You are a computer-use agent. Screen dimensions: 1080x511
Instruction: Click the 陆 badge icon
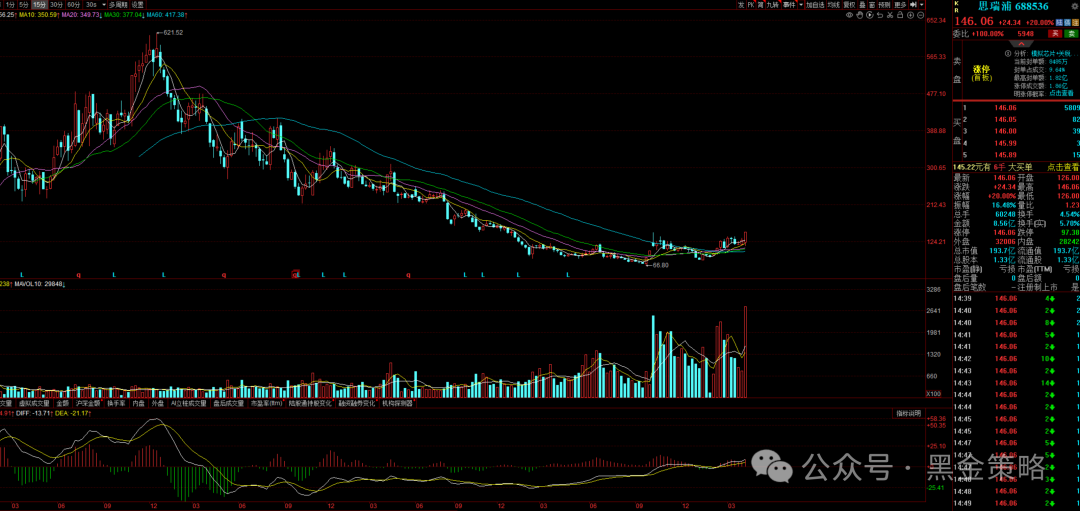coord(1057,22)
